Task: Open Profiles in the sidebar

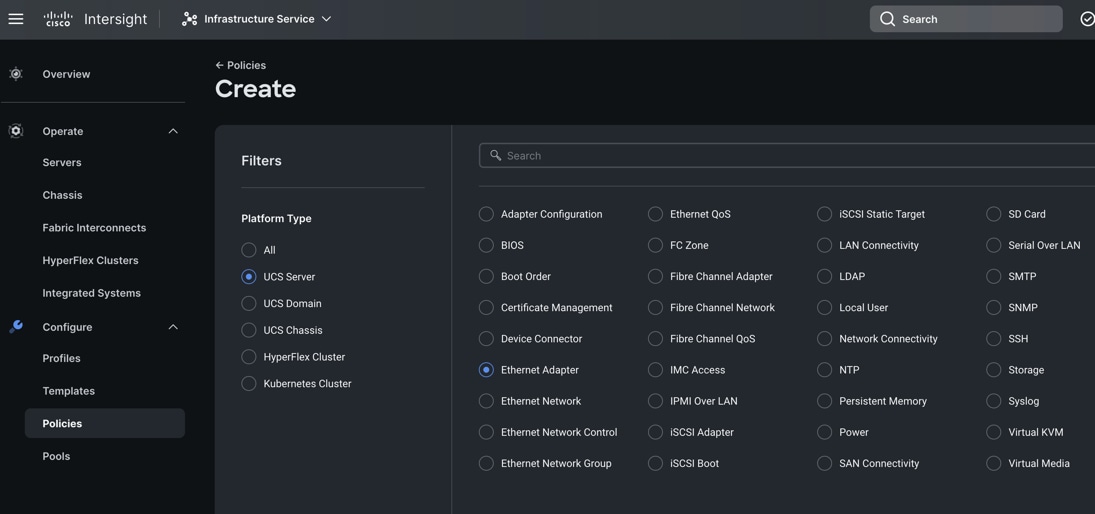Action: 61,358
